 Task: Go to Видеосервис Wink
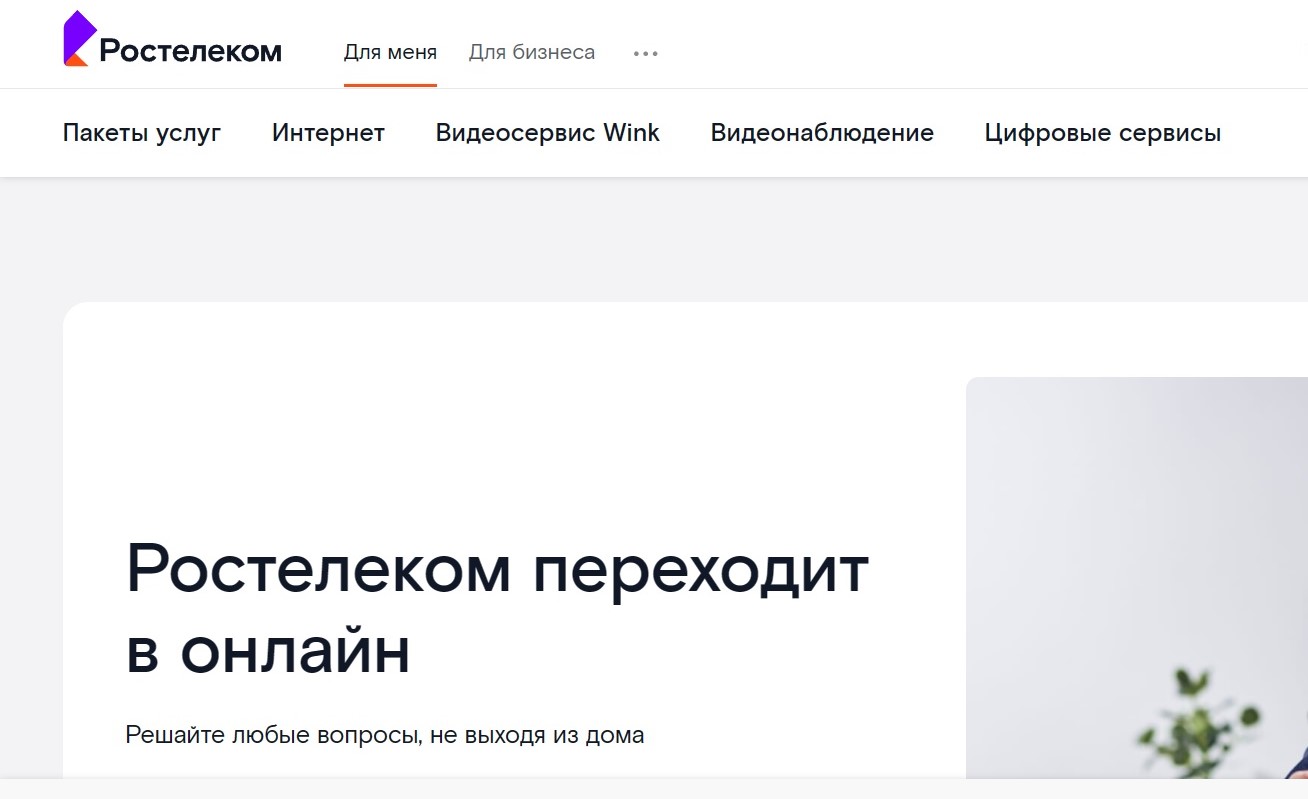click(x=548, y=133)
